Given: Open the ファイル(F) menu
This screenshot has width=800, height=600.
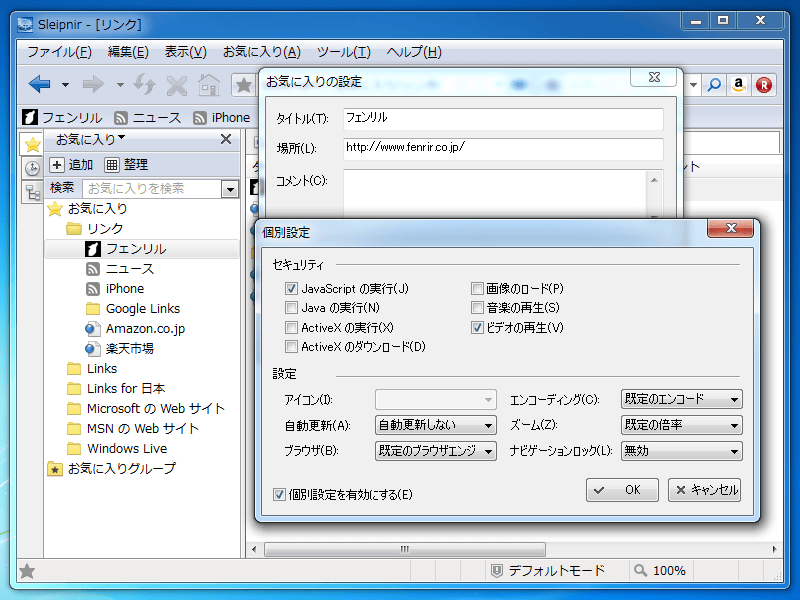Looking at the screenshot, I should tap(59, 52).
